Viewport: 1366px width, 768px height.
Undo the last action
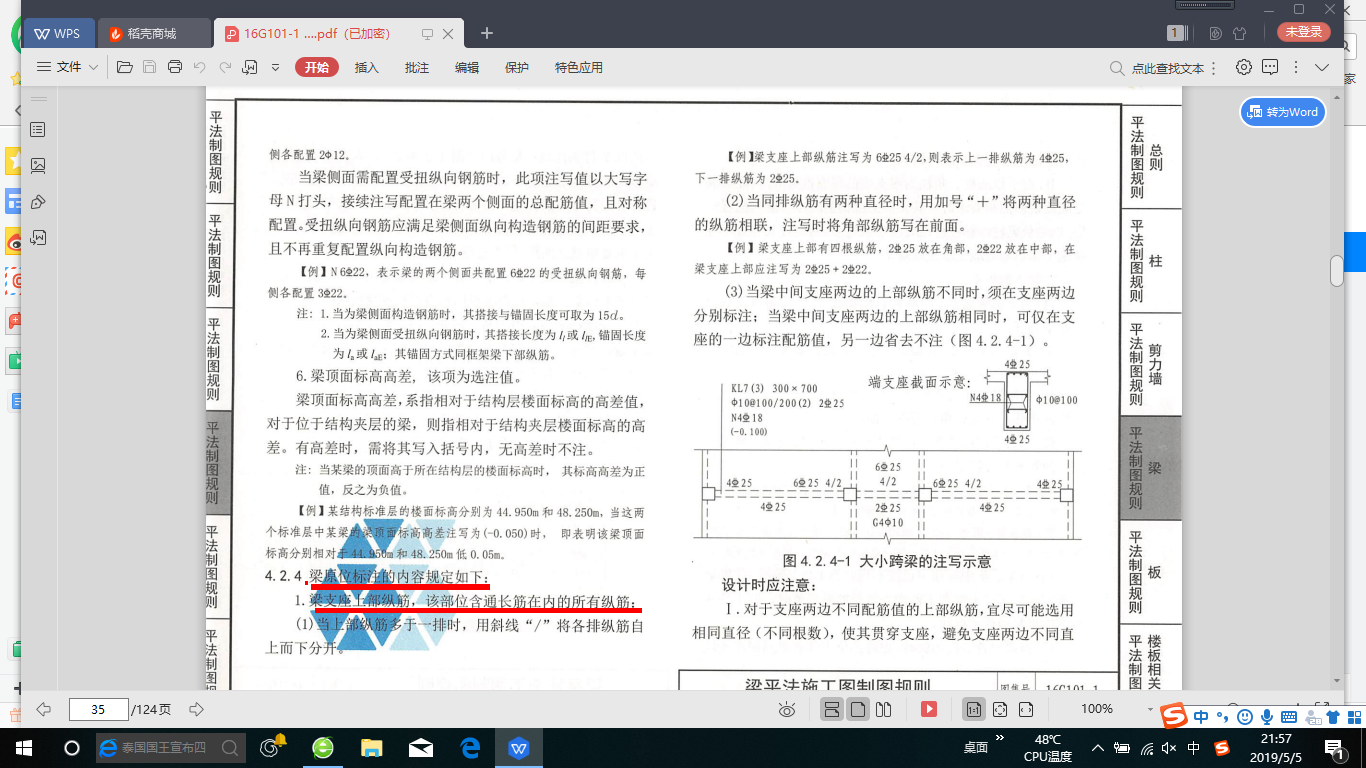coord(200,67)
